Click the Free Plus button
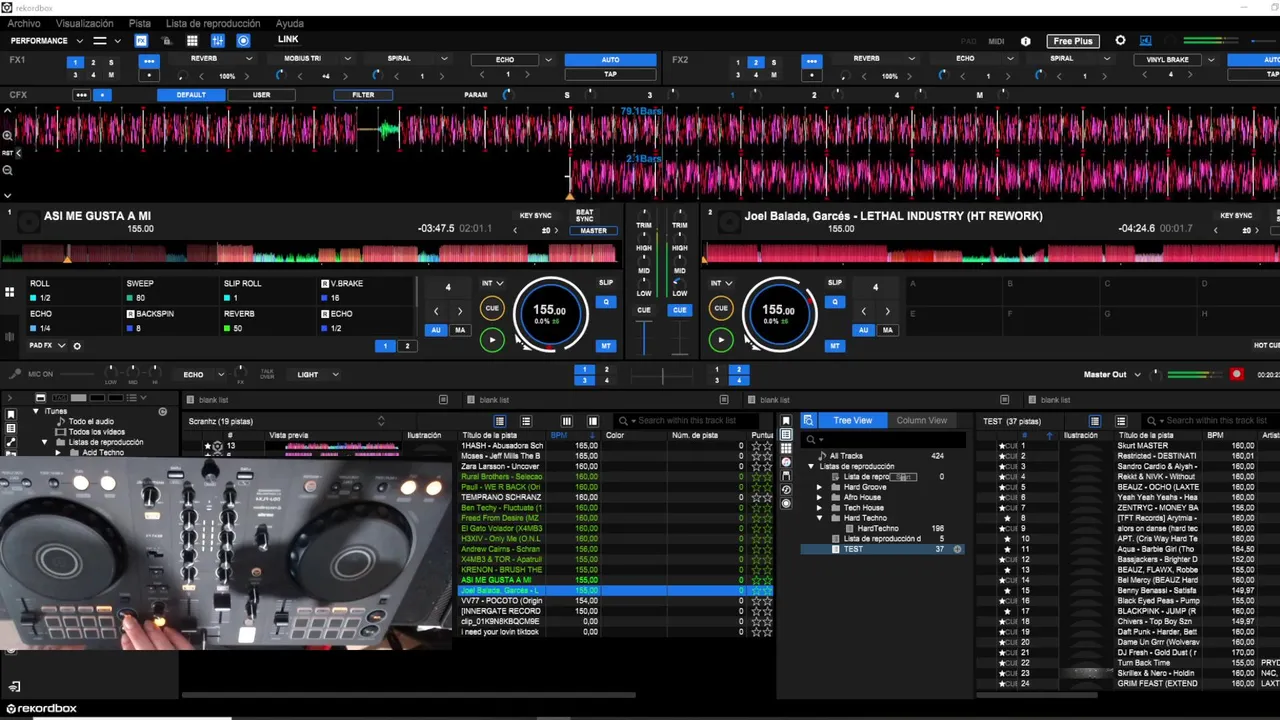The image size is (1280, 720). [1073, 41]
